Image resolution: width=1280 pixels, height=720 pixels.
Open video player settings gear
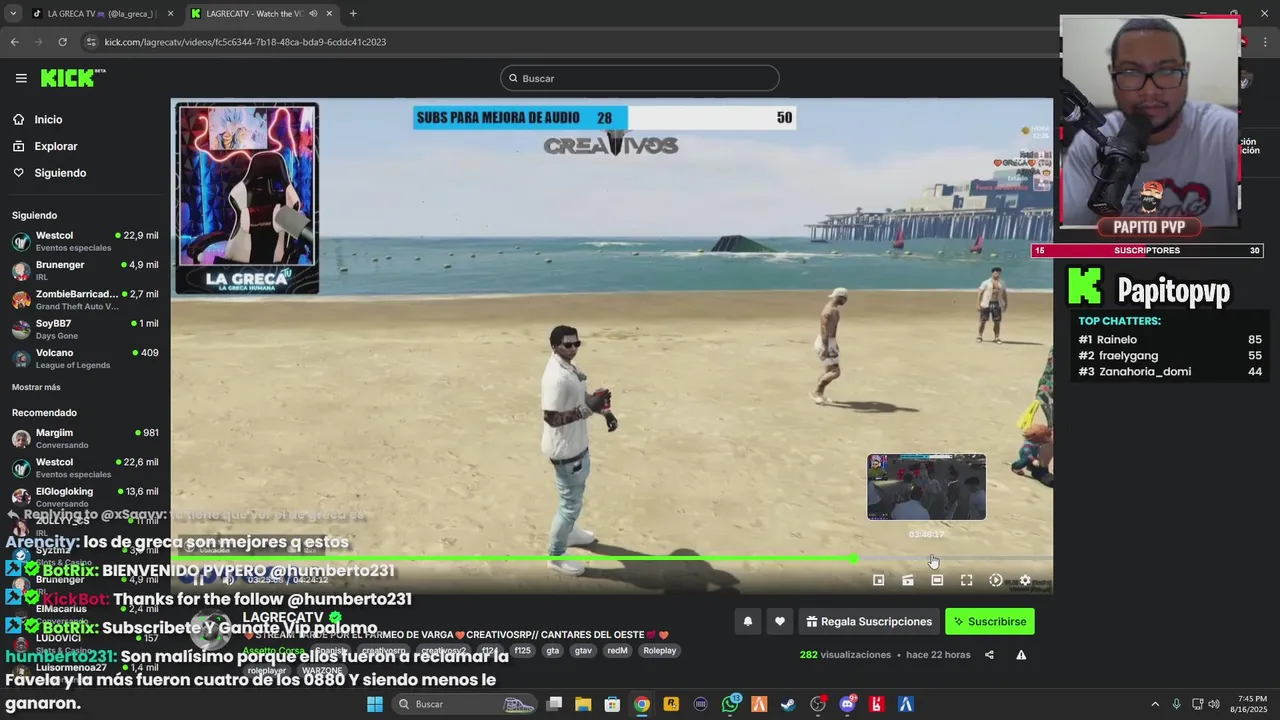point(1025,580)
